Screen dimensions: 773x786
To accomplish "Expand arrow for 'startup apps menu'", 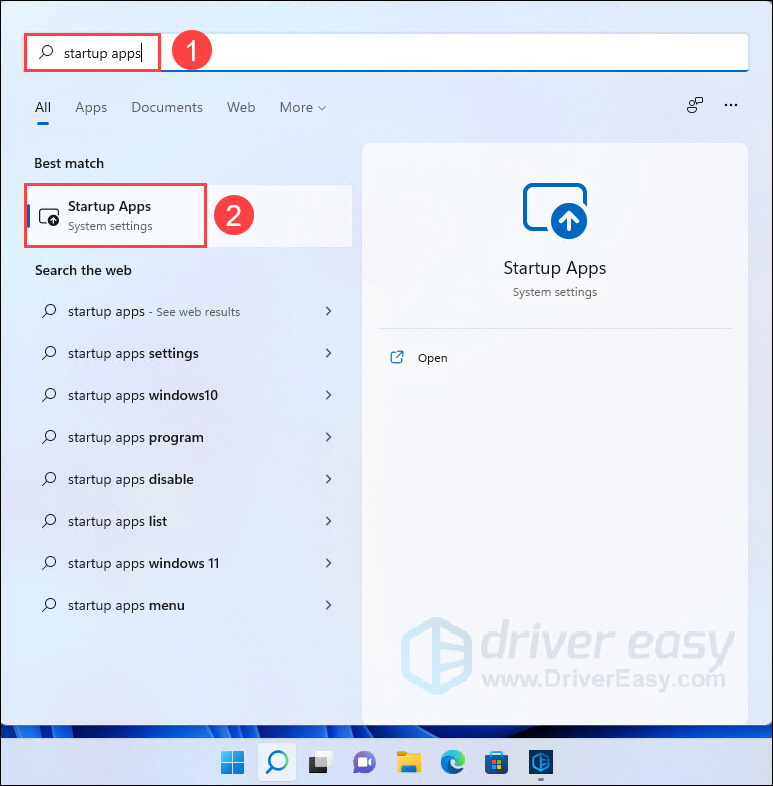I will tap(328, 605).
